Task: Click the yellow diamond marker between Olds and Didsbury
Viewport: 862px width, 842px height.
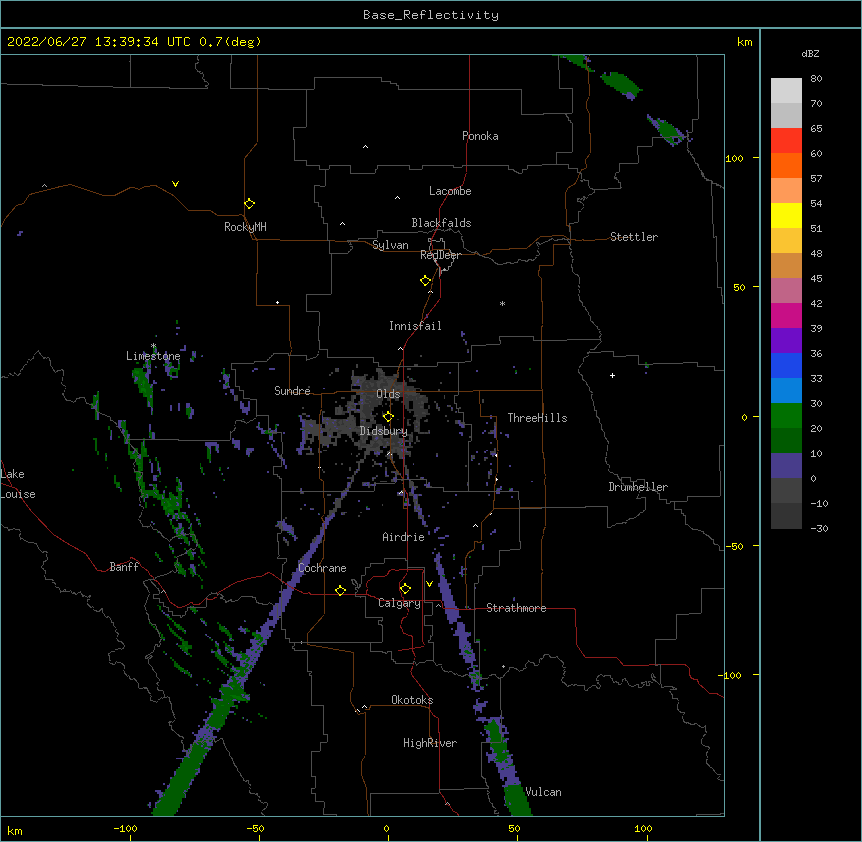Action: (x=388, y=417)
